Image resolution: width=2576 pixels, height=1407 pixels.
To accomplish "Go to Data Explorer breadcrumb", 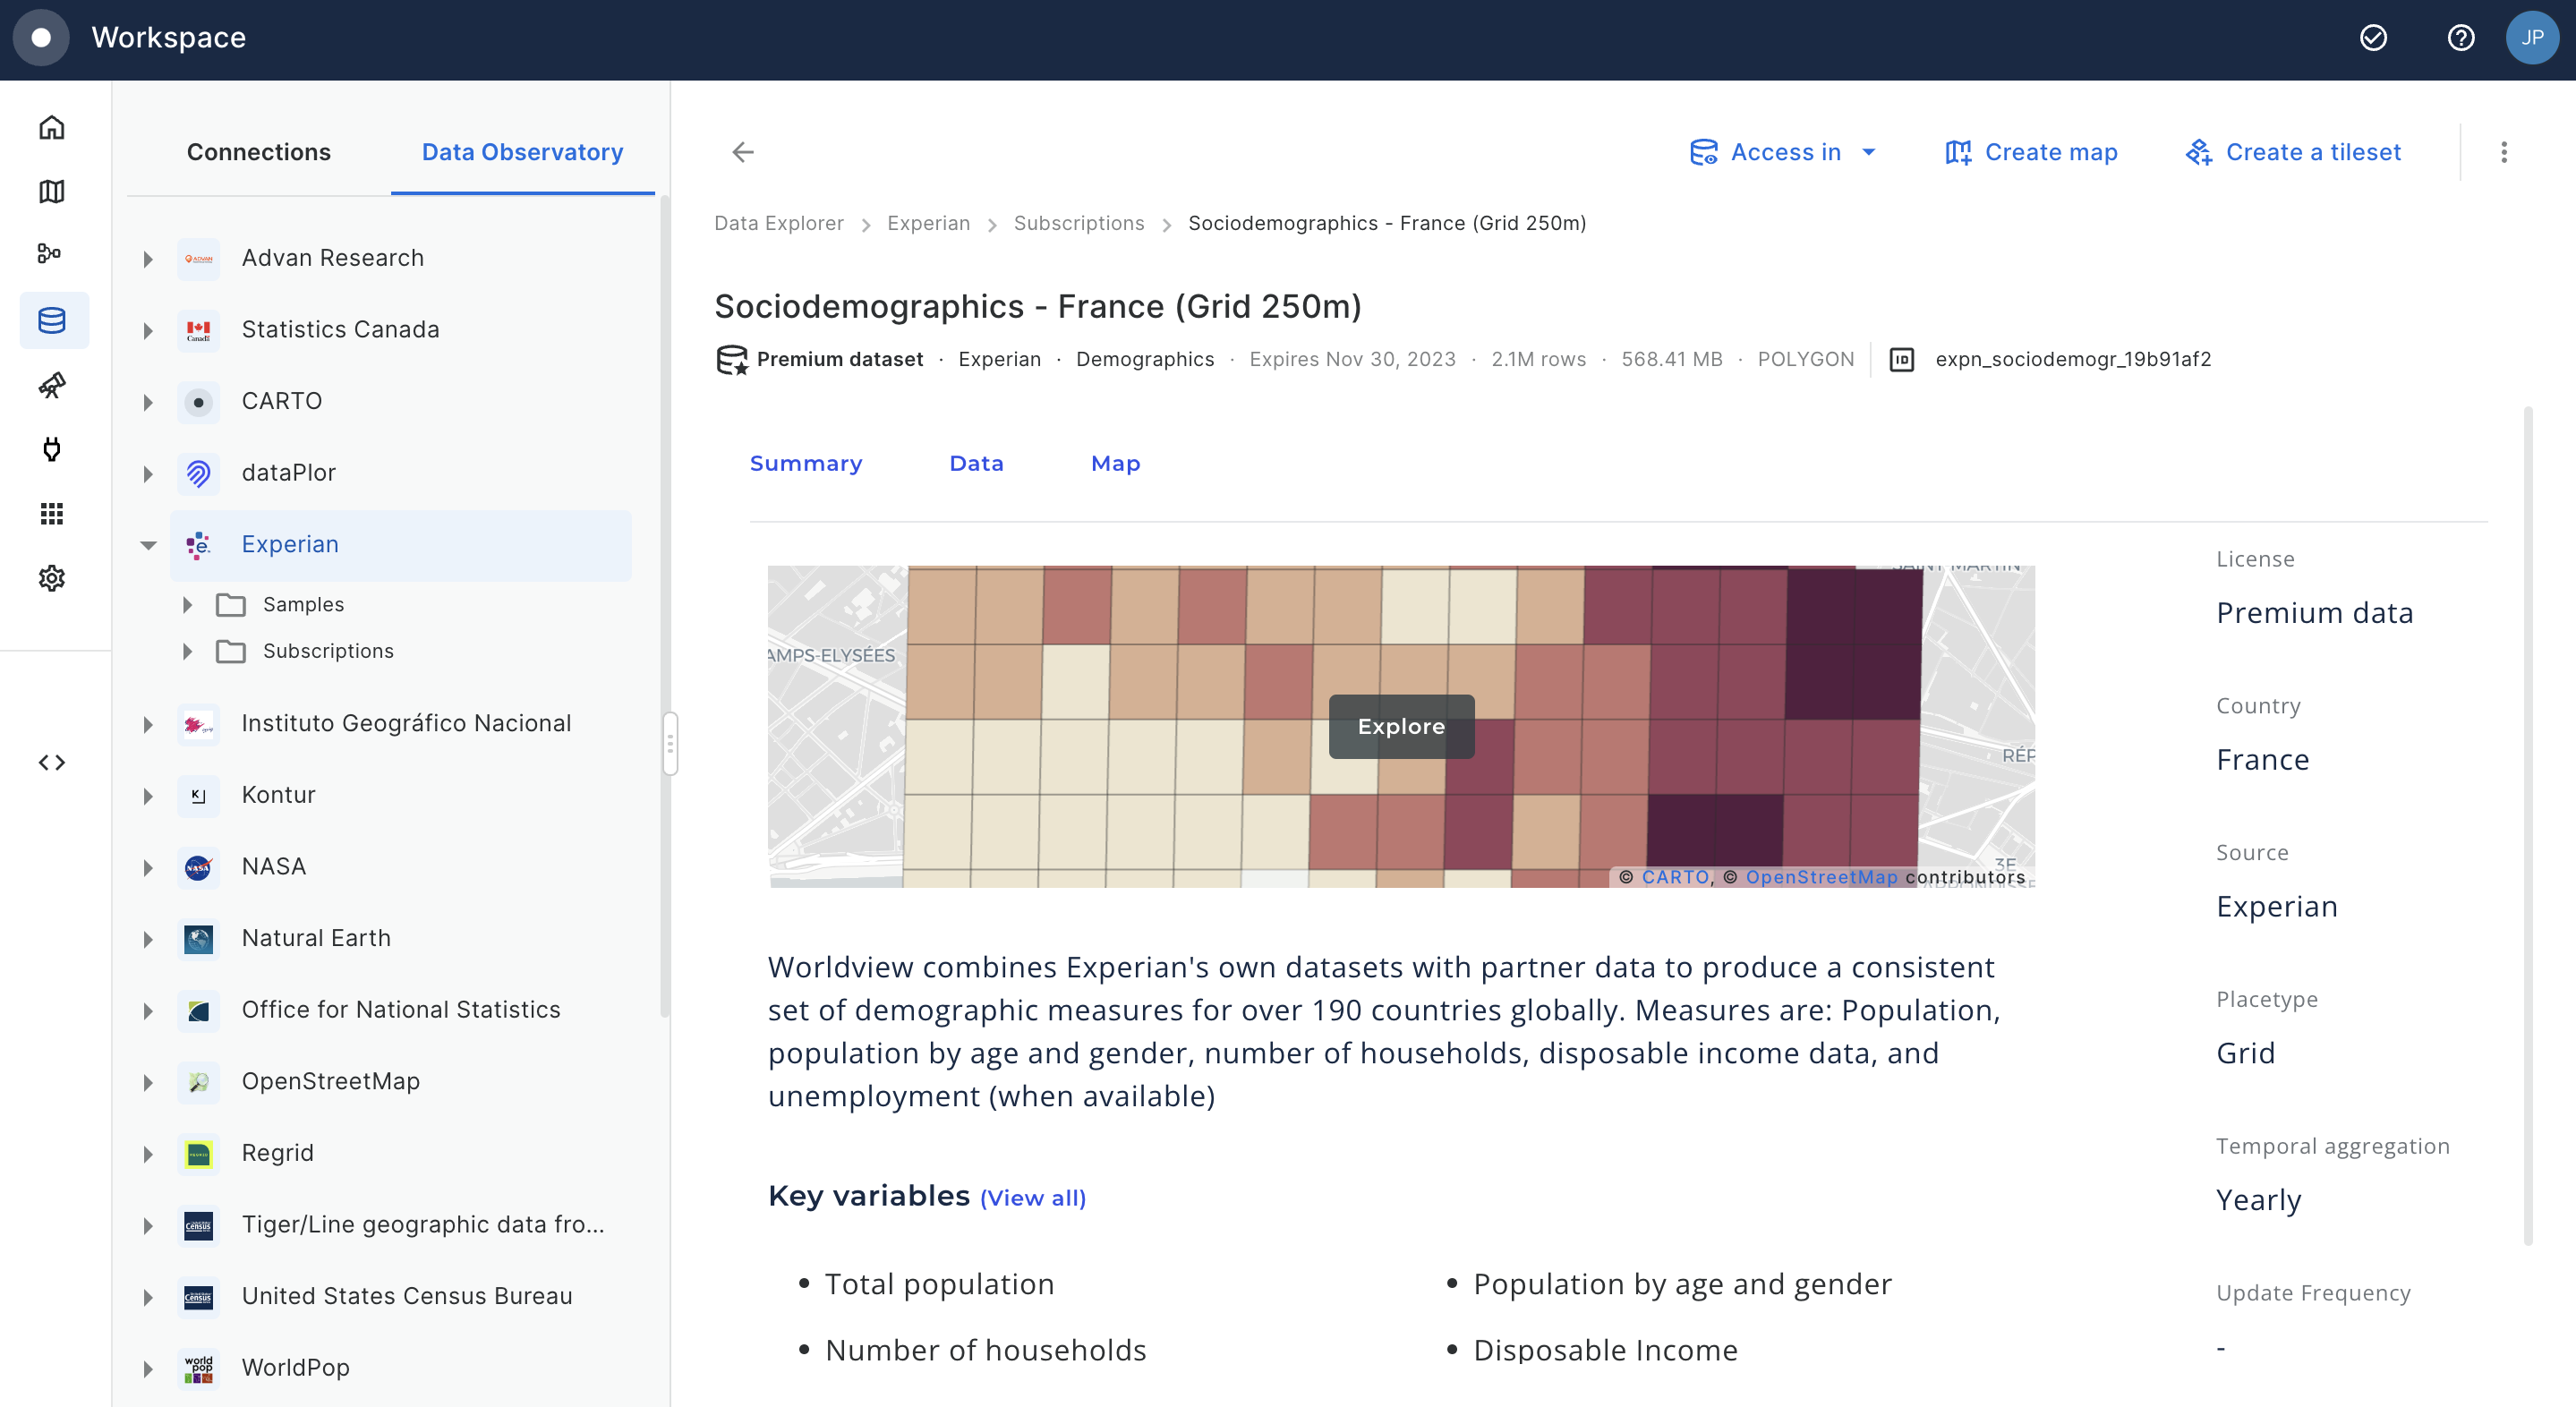I will 778,223.
